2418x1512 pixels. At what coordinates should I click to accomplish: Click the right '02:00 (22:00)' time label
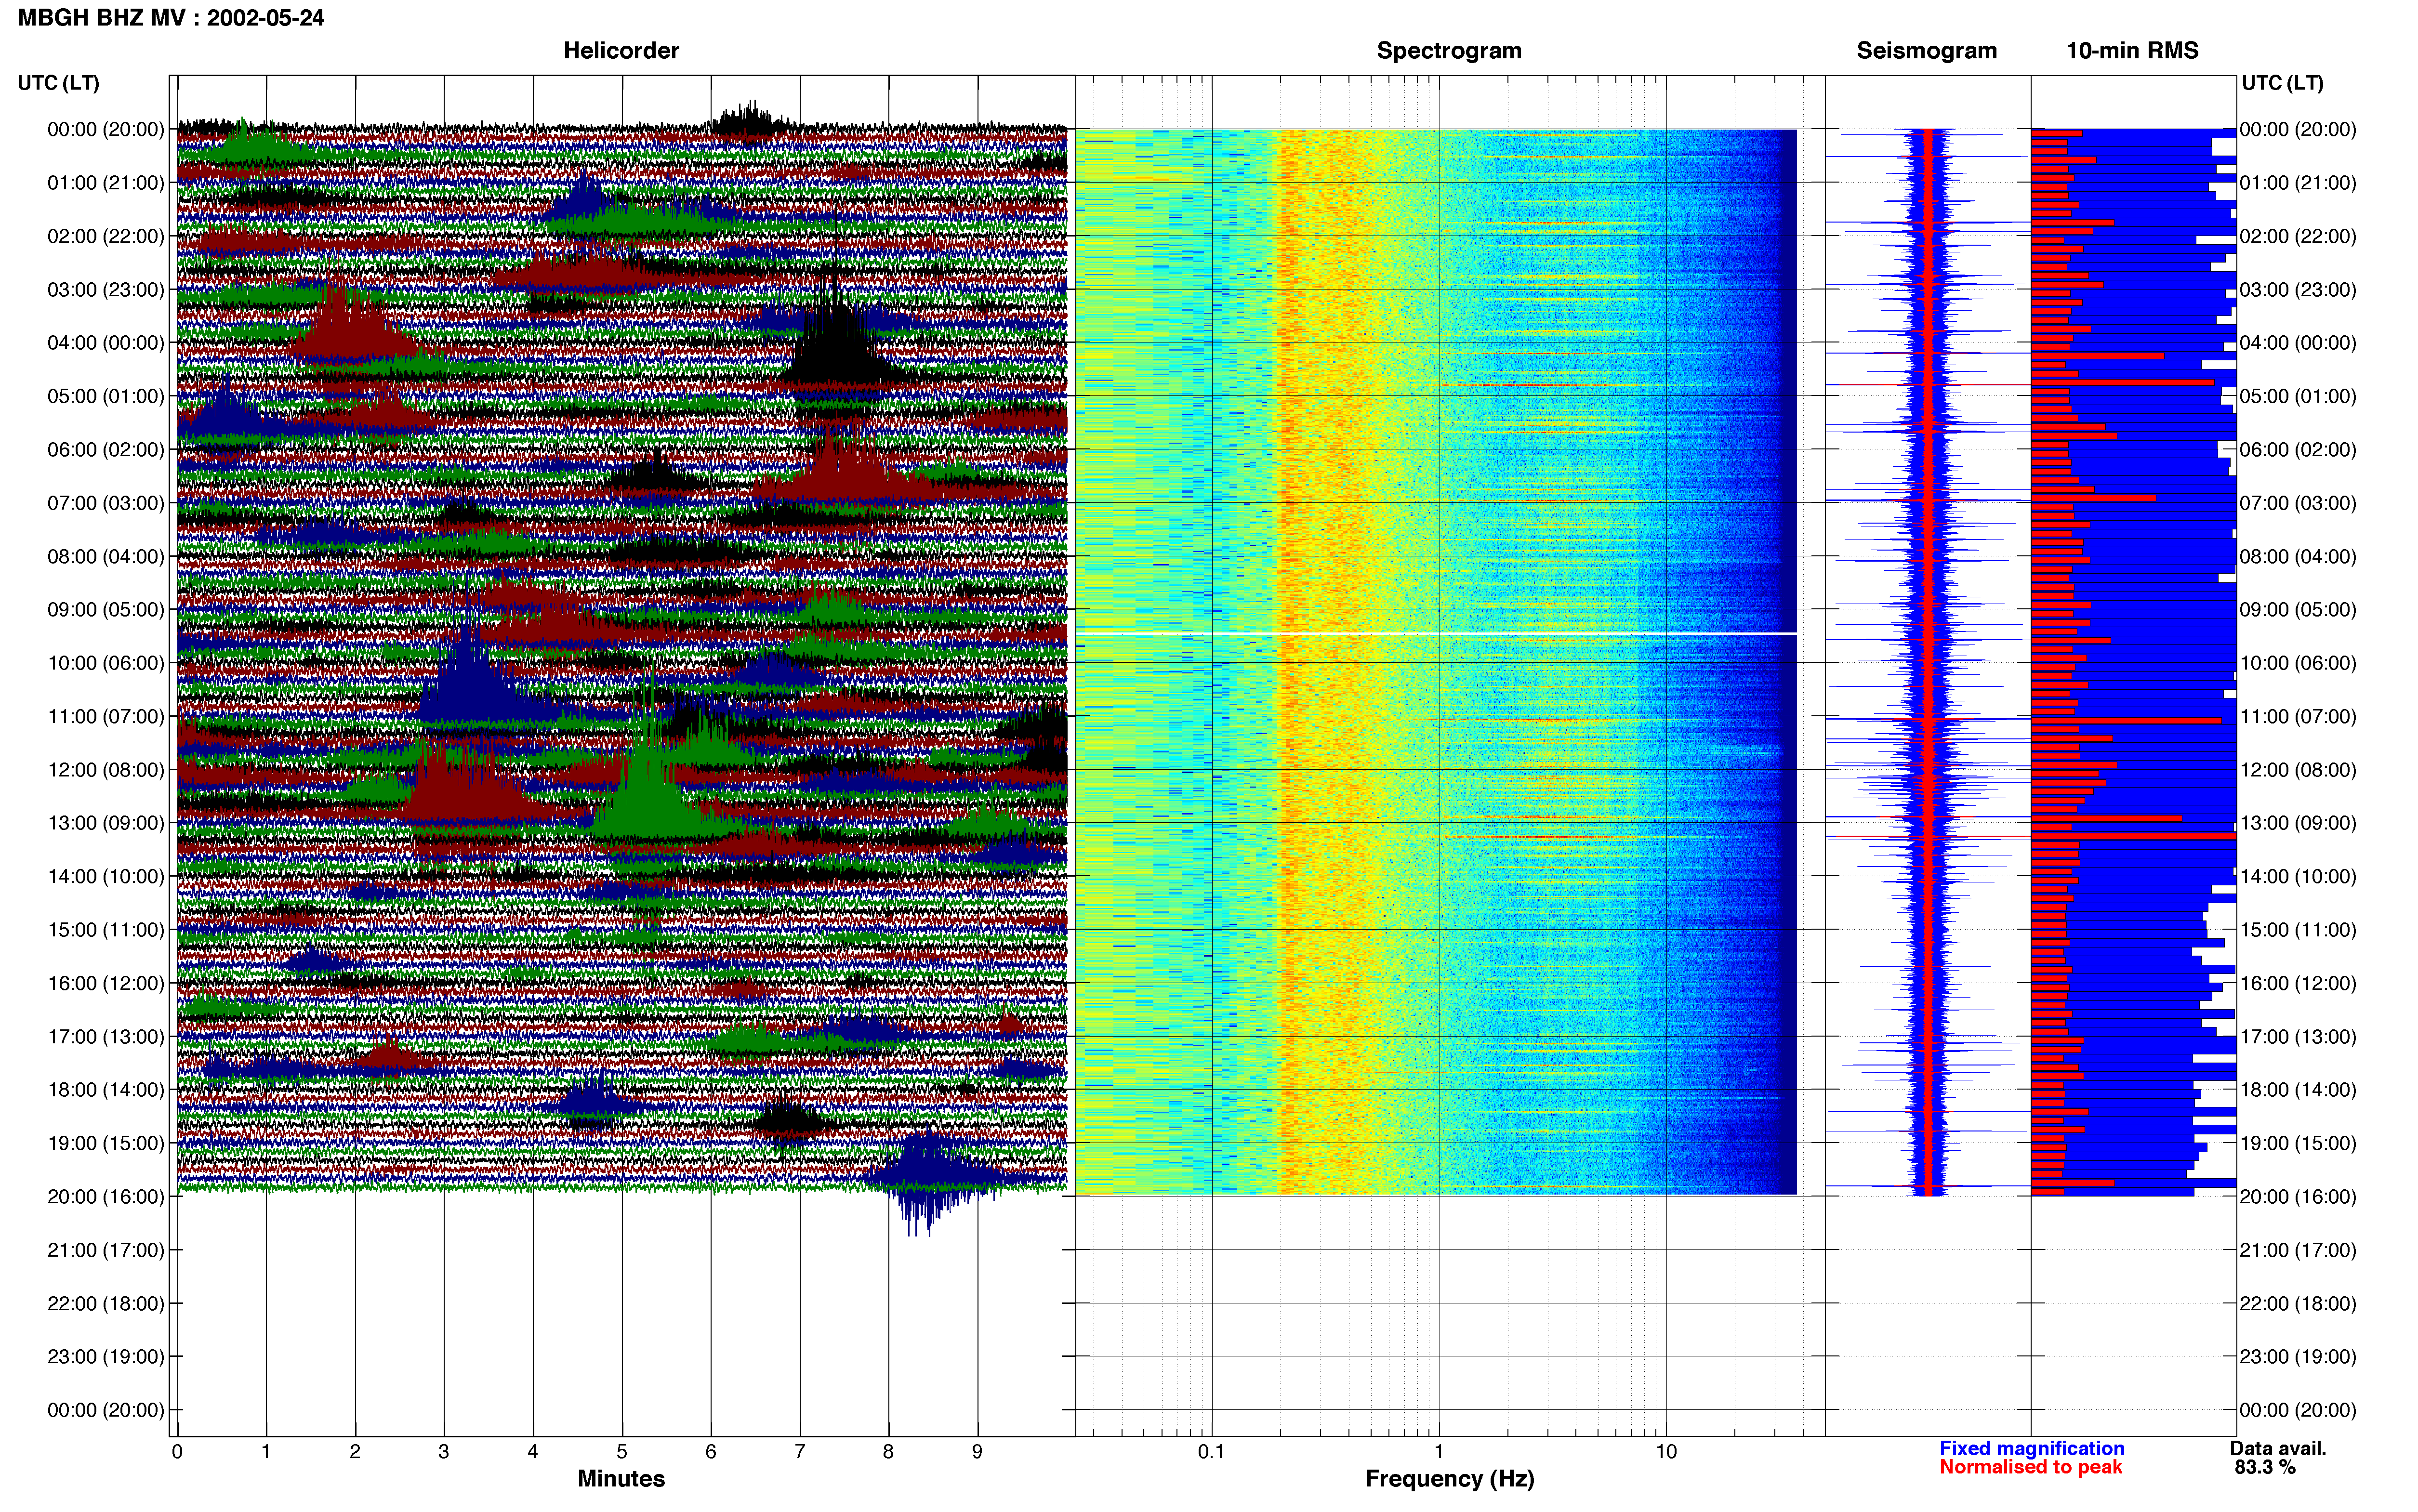point(2298,236)
